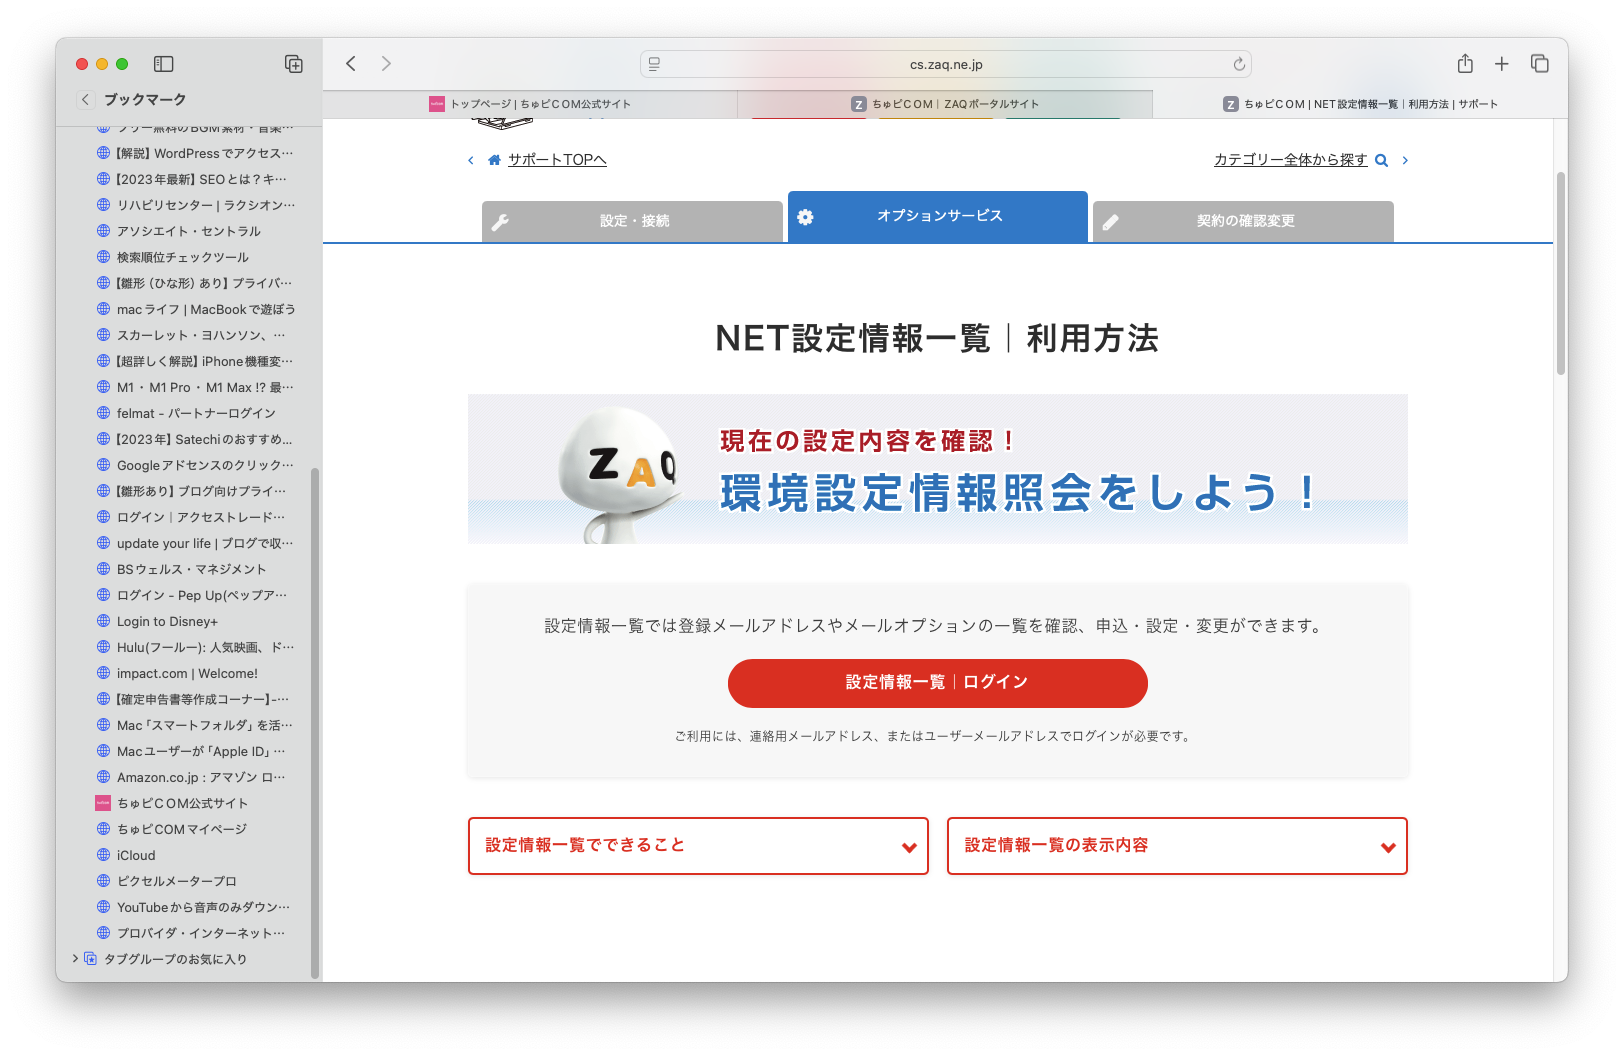Viewport: 1624px width, 1056px height.
Task: Click the right chevron after カテゴリー全体から探す
Action: click(1405, 160)
